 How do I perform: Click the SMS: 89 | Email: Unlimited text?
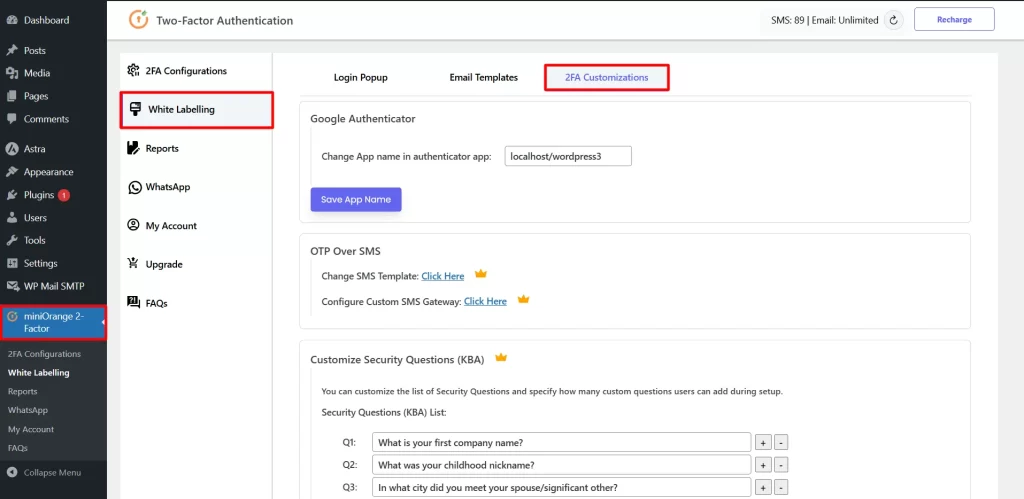[x=825, y=20]
